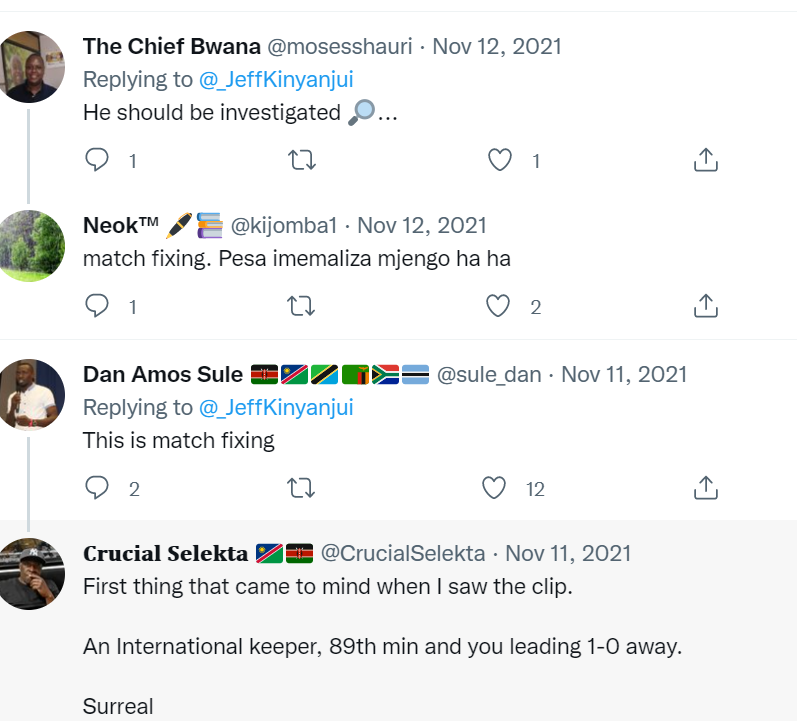This screenshot has width=797, height=721.
Task: Reply to Neok's match fixing tweet
Action: pos(97,306)
